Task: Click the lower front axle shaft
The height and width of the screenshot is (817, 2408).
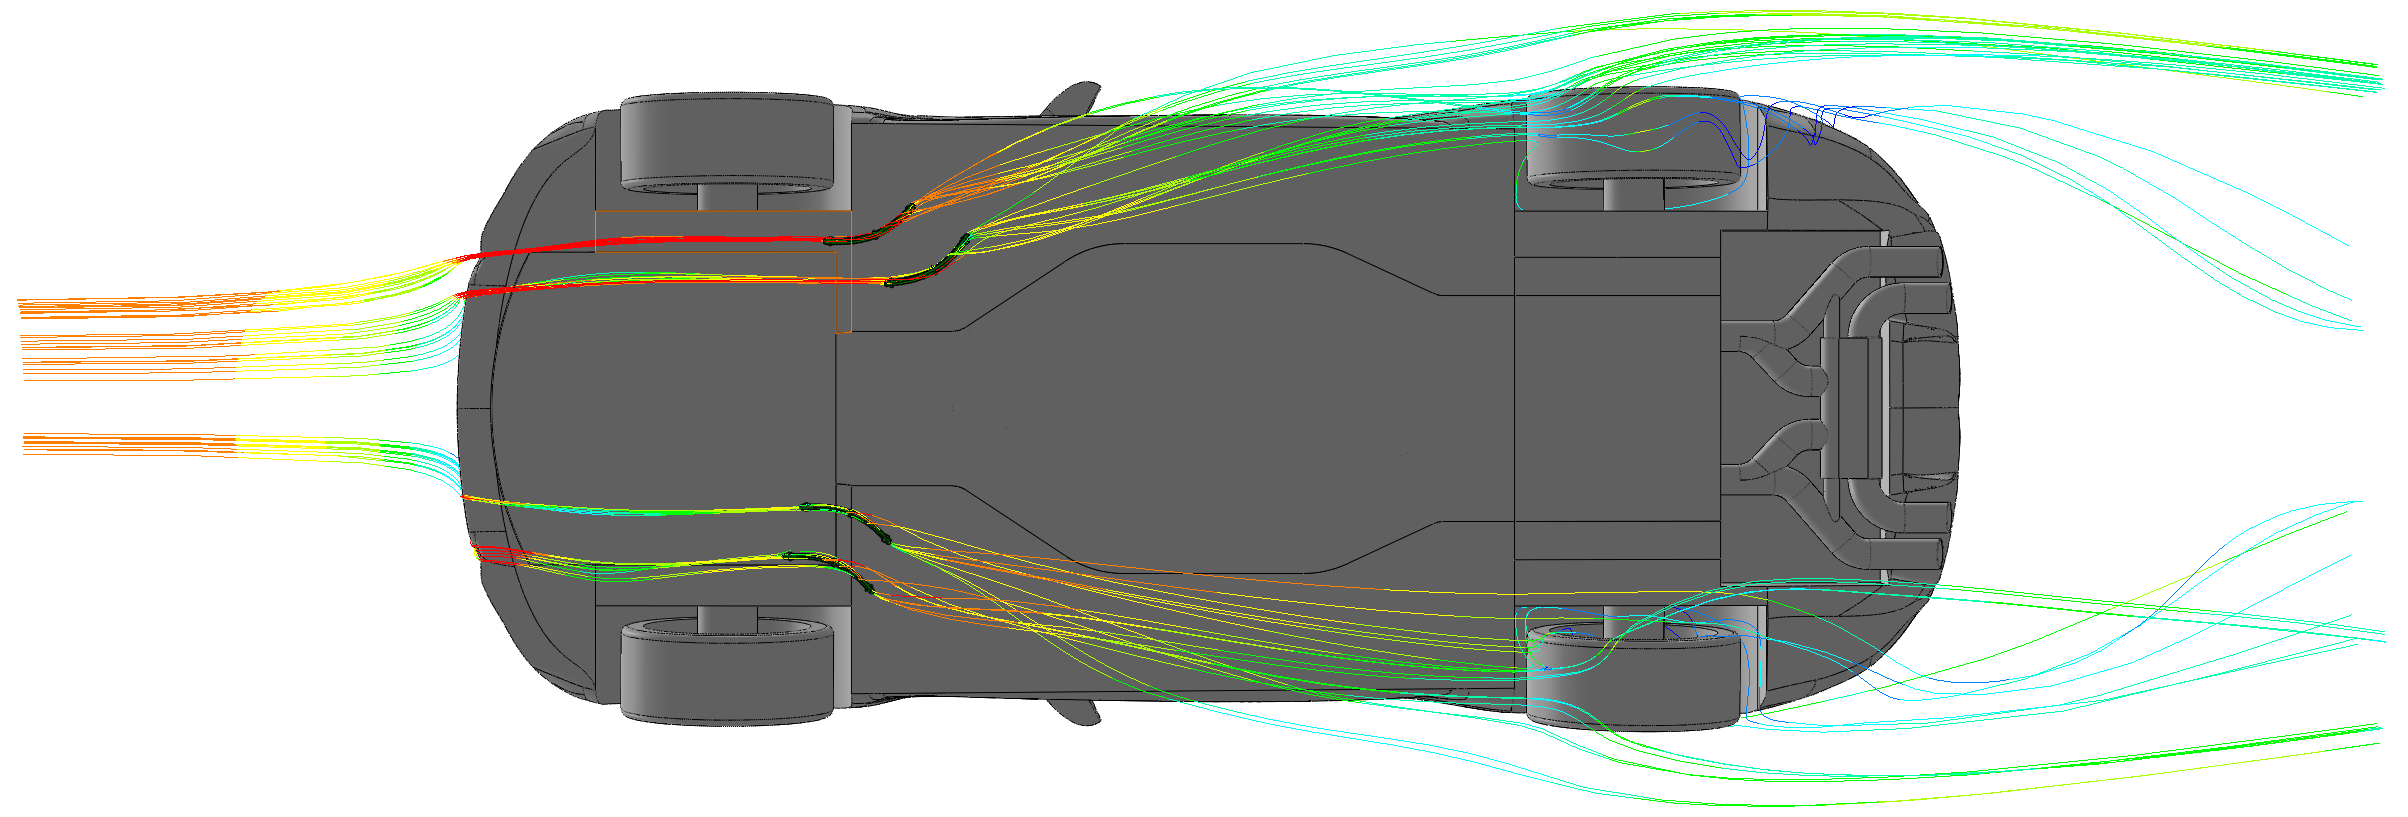Action: [x=727, y=619]
